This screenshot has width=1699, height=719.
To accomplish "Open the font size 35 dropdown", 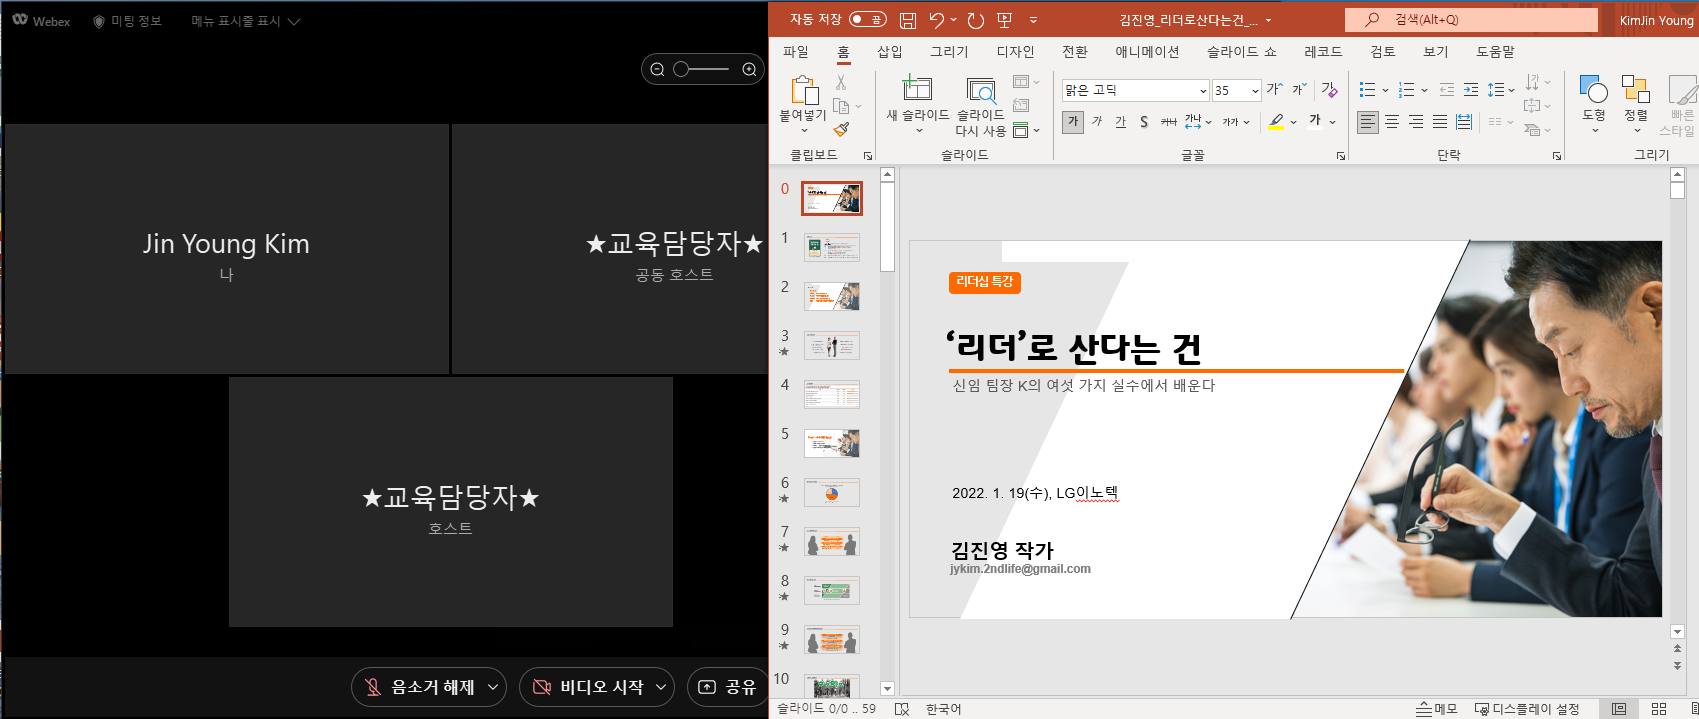I will tap(1255, 91).
